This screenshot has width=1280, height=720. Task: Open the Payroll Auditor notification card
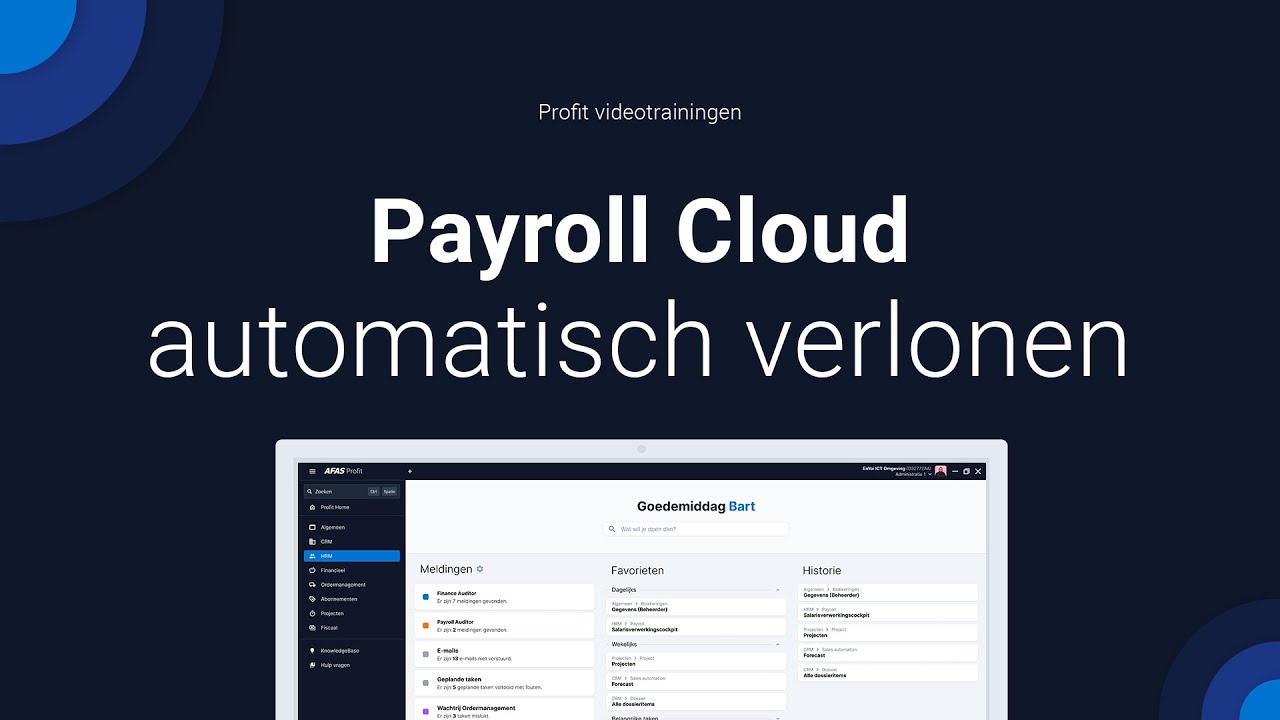click(x=504, y=626)
